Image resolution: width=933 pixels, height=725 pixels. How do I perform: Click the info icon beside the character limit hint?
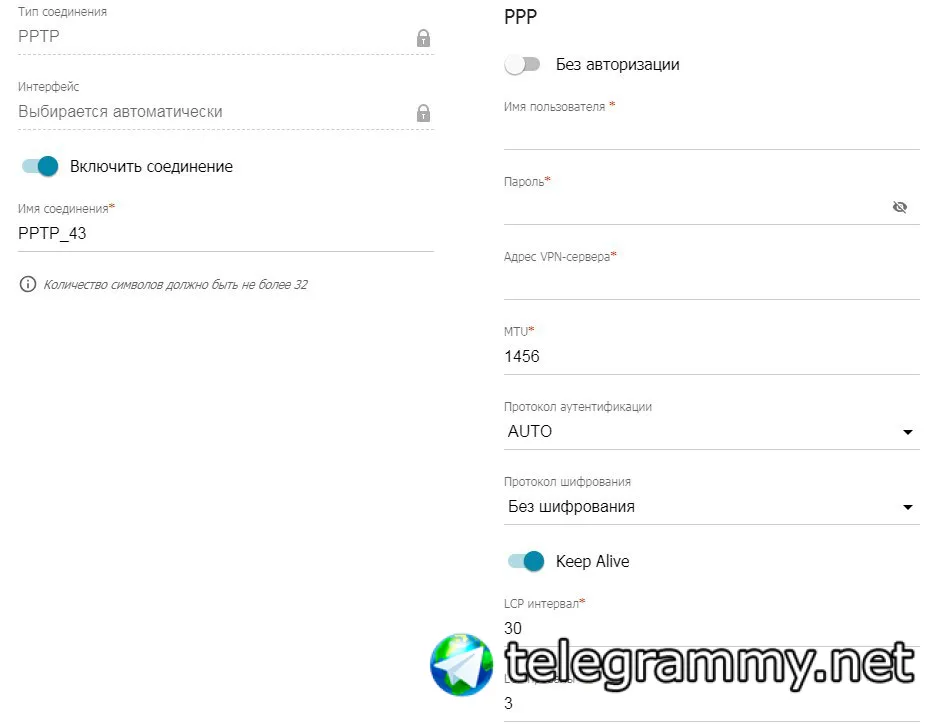click(x=27, y=284)
